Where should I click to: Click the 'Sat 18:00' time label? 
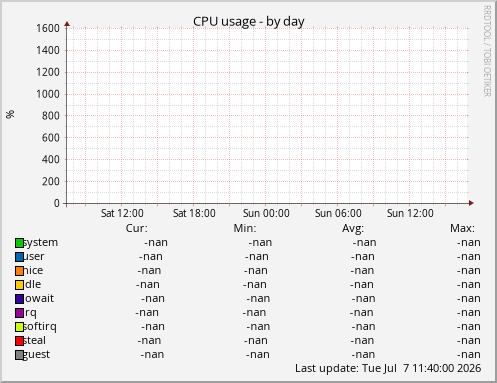pyautogui.click(x=194, y=213)
